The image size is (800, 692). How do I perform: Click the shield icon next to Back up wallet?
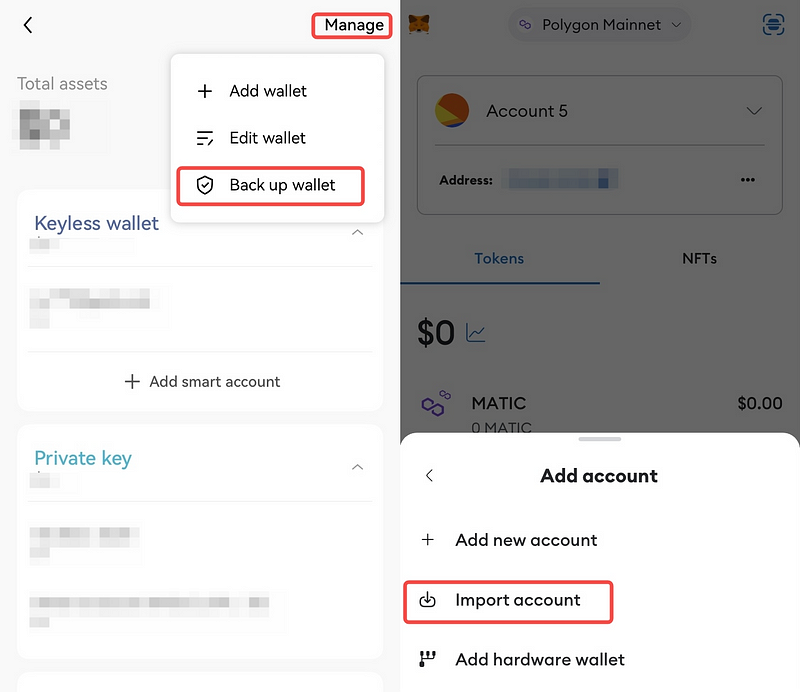(206, 185)
